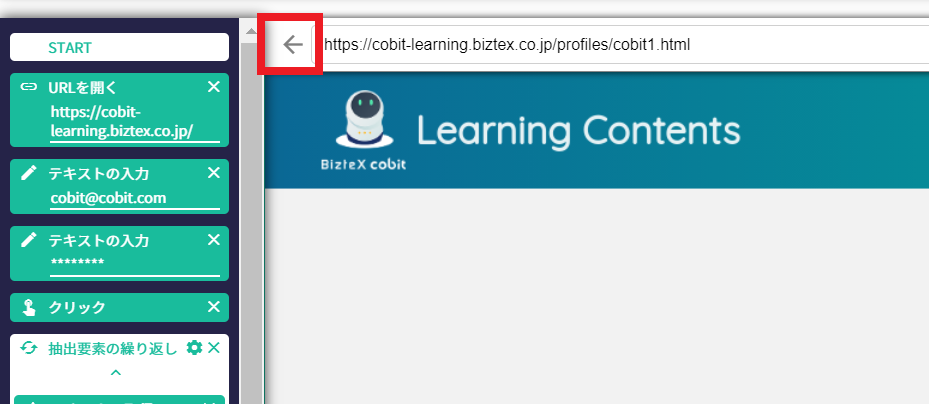
Task: Click the browser address bar URL
Action: (507, 44)
